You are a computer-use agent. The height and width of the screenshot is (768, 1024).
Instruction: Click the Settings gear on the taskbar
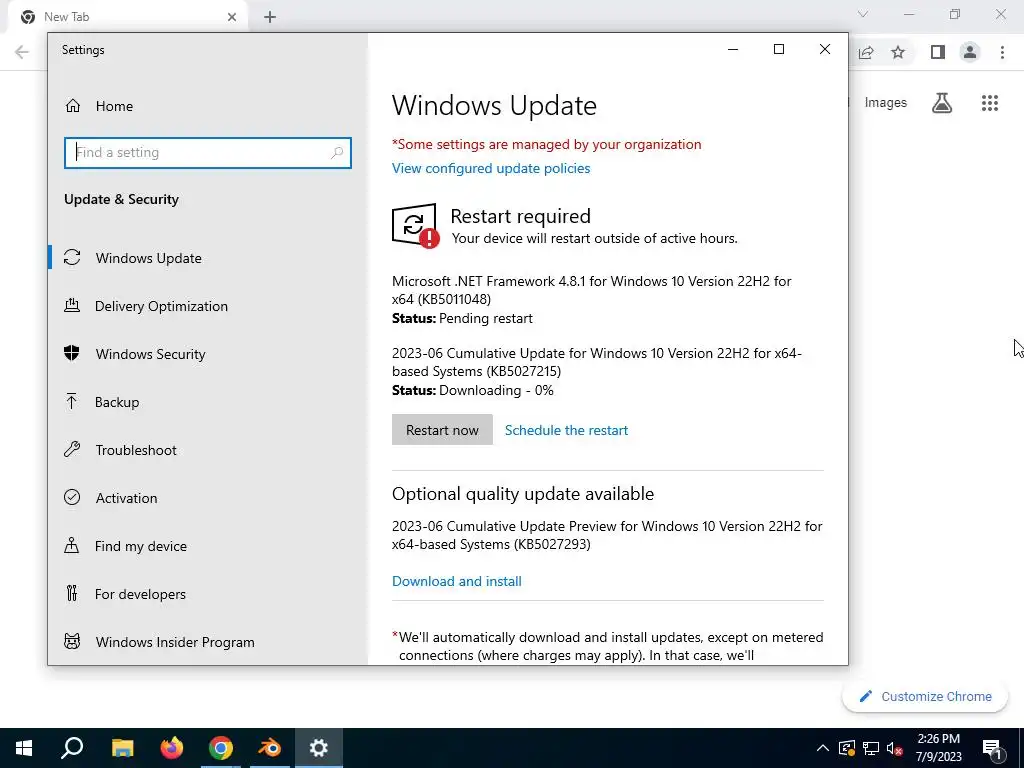319,748
